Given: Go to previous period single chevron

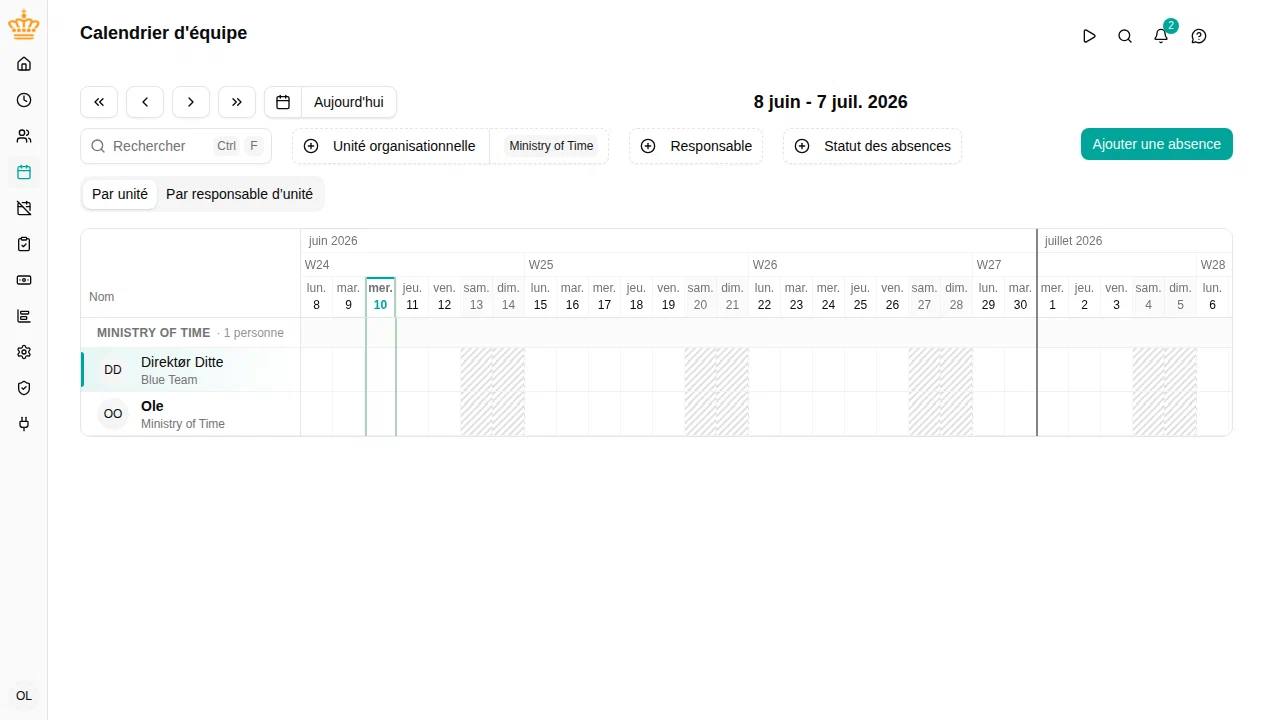Looking at the screenshot, I should 145,102.
